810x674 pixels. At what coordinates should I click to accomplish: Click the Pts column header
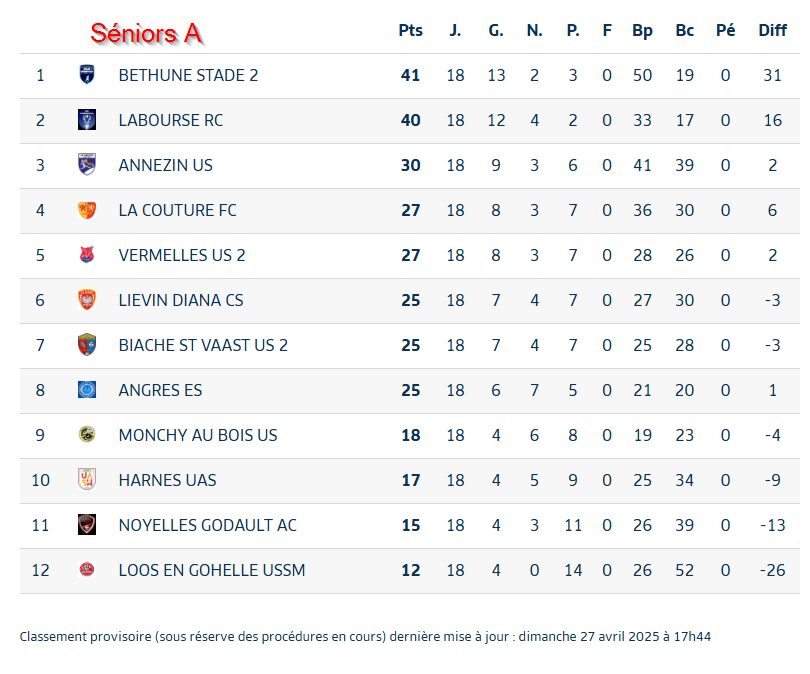[410, 30]
